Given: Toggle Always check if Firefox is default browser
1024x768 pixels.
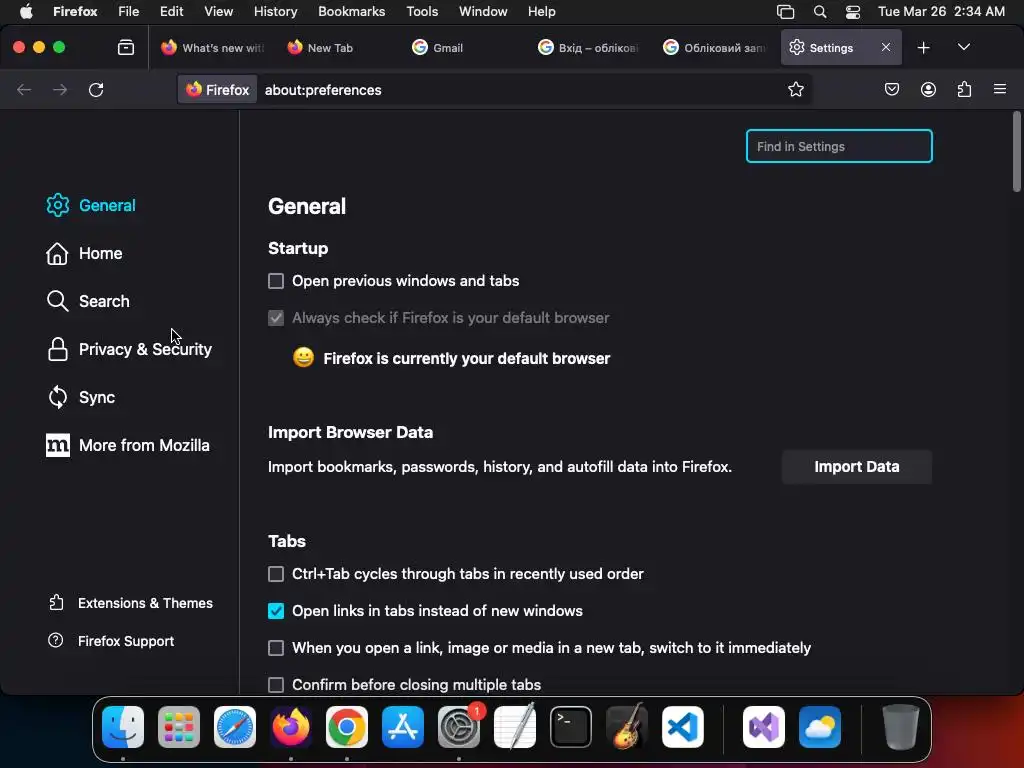Looking at the screenshot, I should [276, 318].
